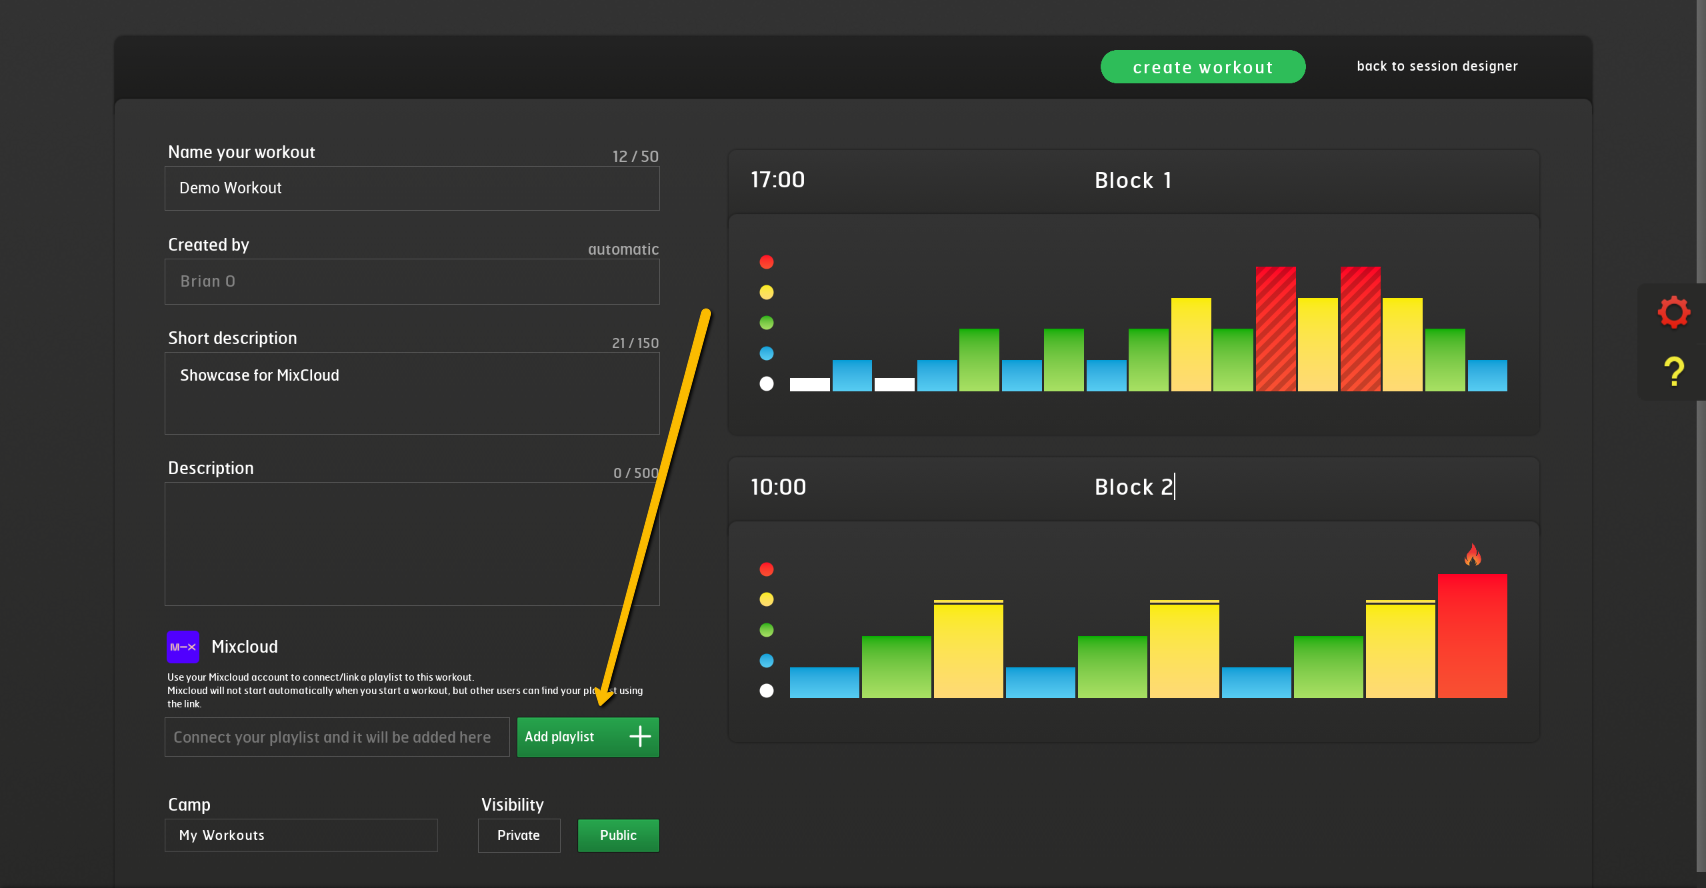This screenshot has height=888, width=1706.
Task: Open help with the yellow question mark
Action: click(1673, 372)
